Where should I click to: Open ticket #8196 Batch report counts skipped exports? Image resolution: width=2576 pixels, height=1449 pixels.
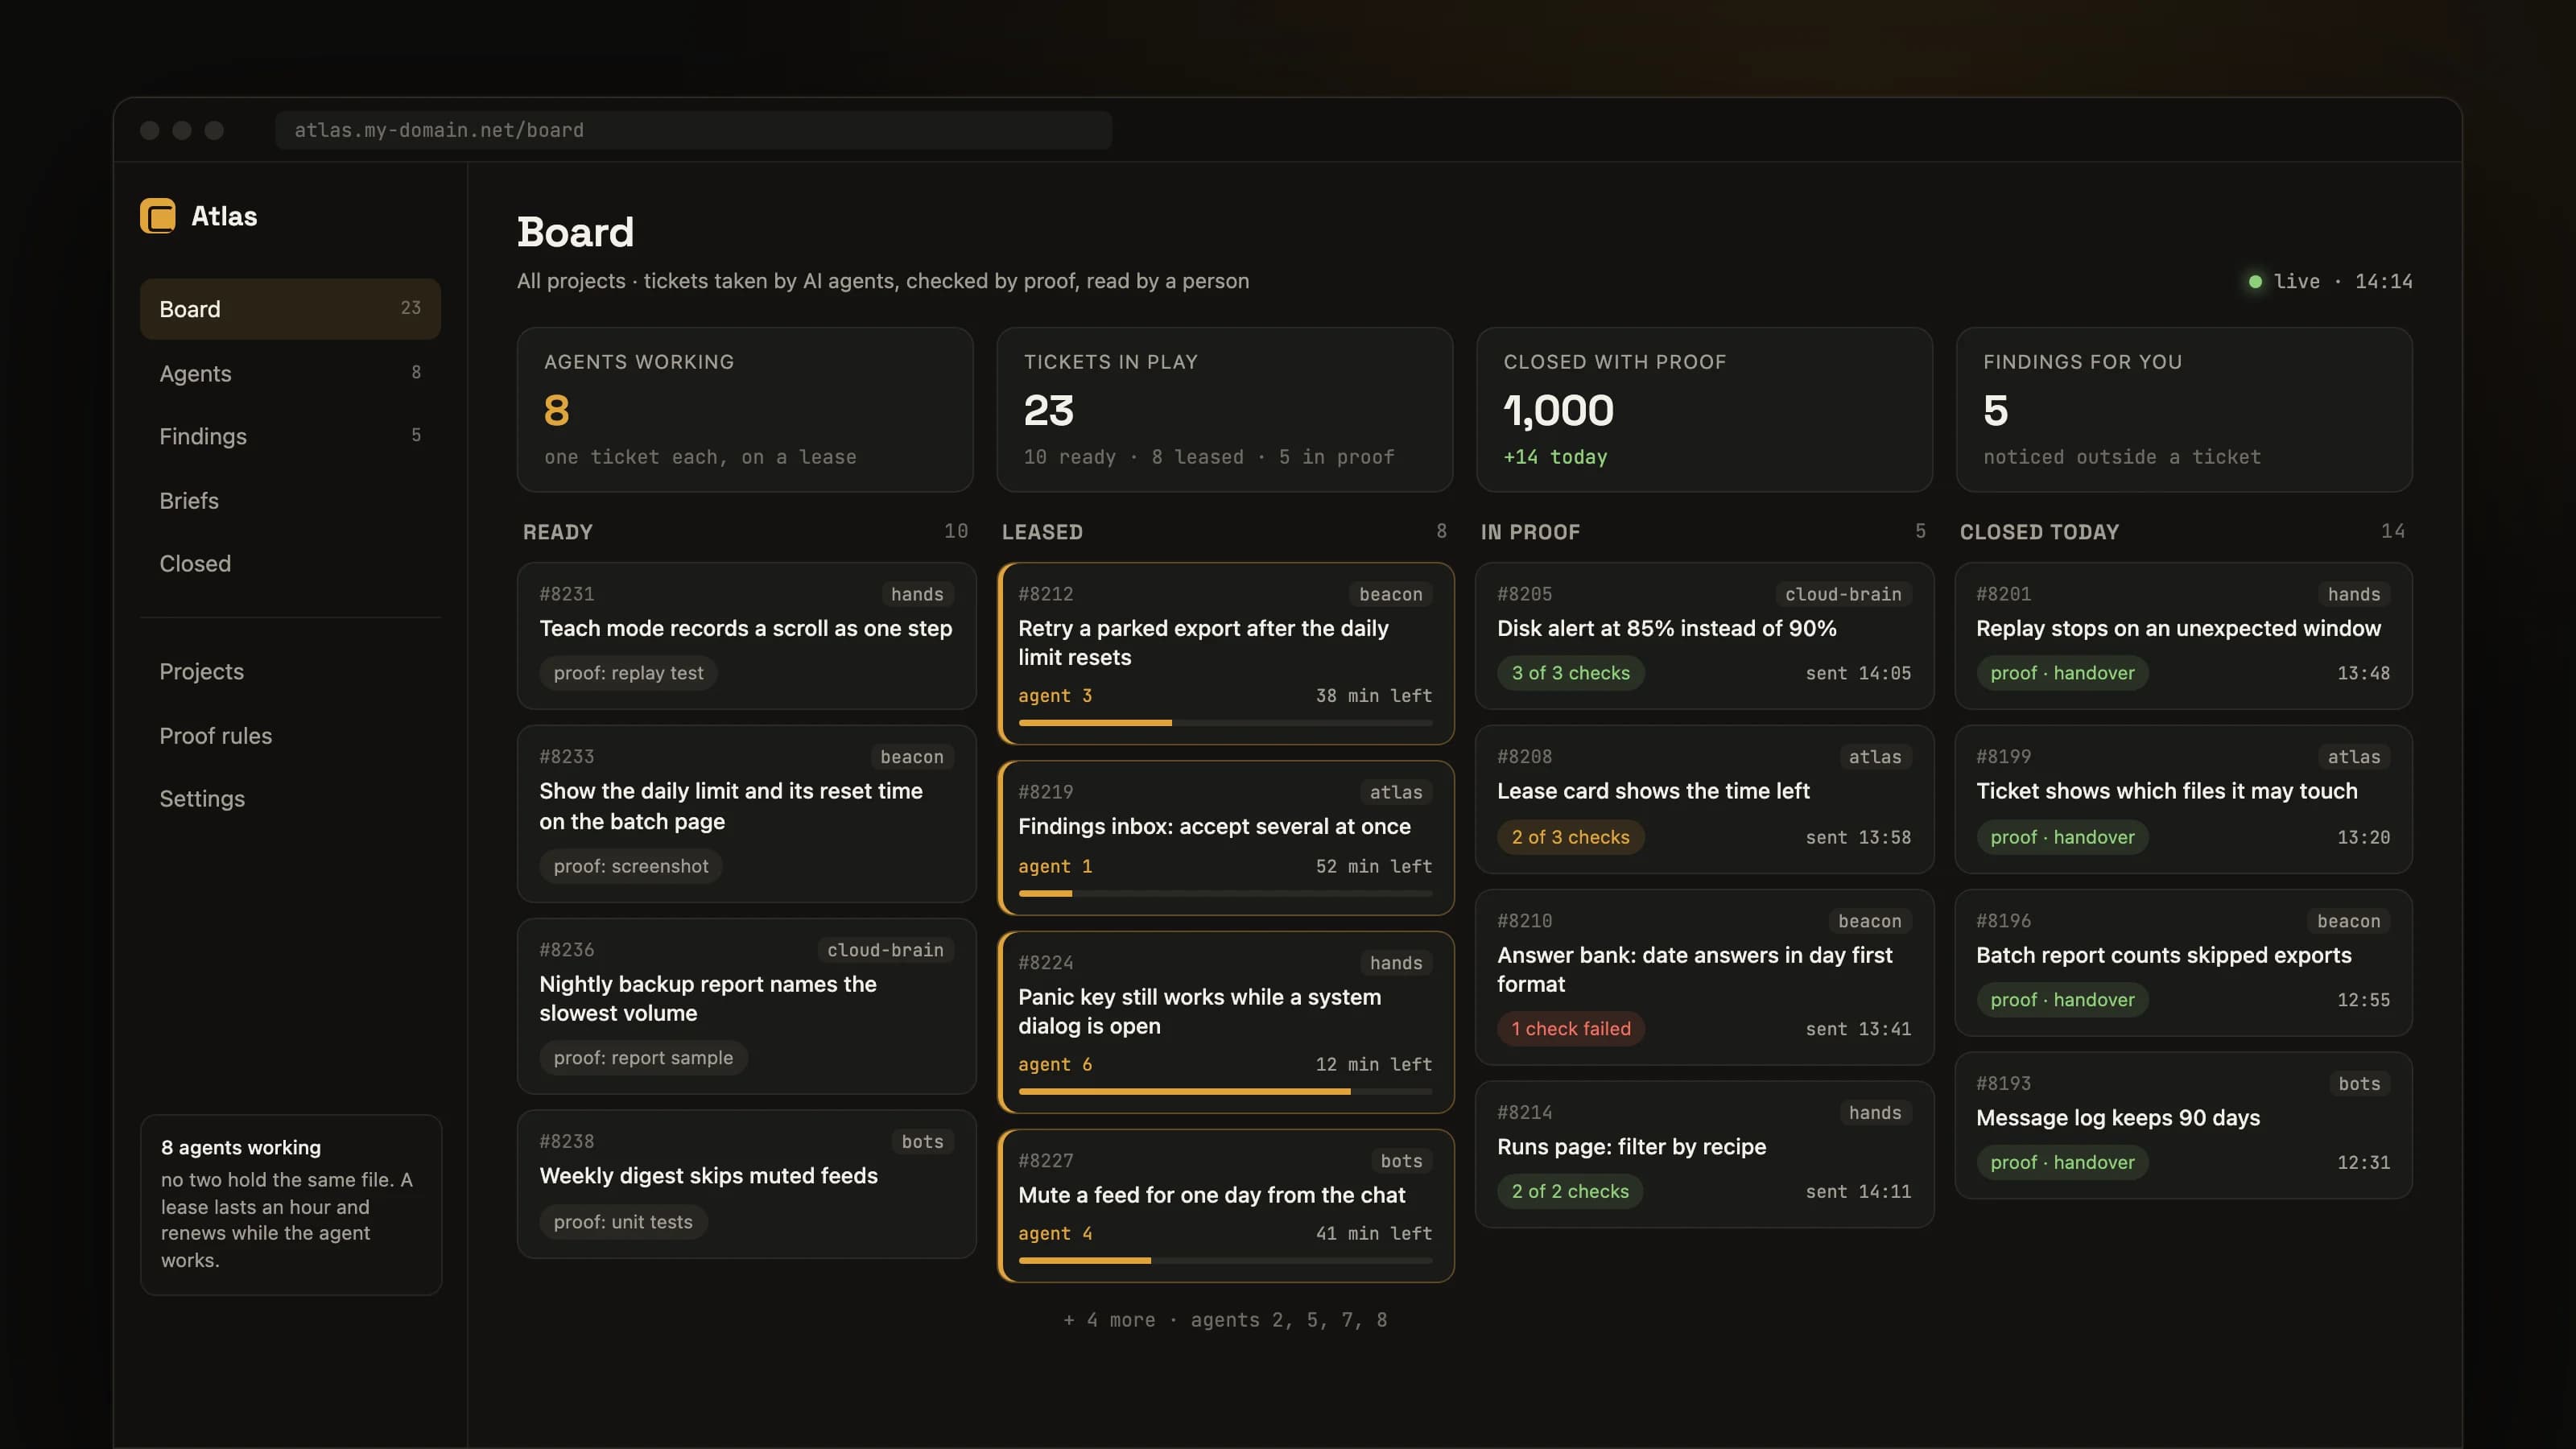pyautogui.click(x=2184, y=963)
